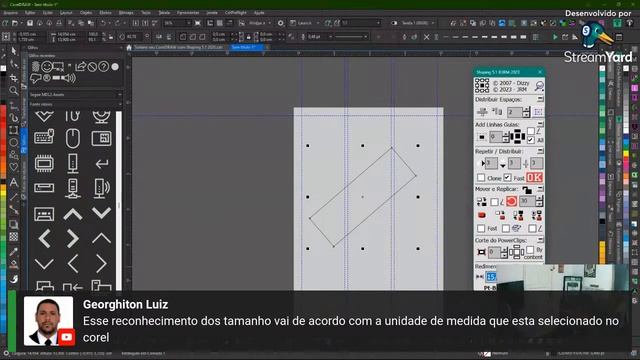The image size is (640, 360).
Task: Click the bold chevron left glyph
Action: (x=44, y=239)
